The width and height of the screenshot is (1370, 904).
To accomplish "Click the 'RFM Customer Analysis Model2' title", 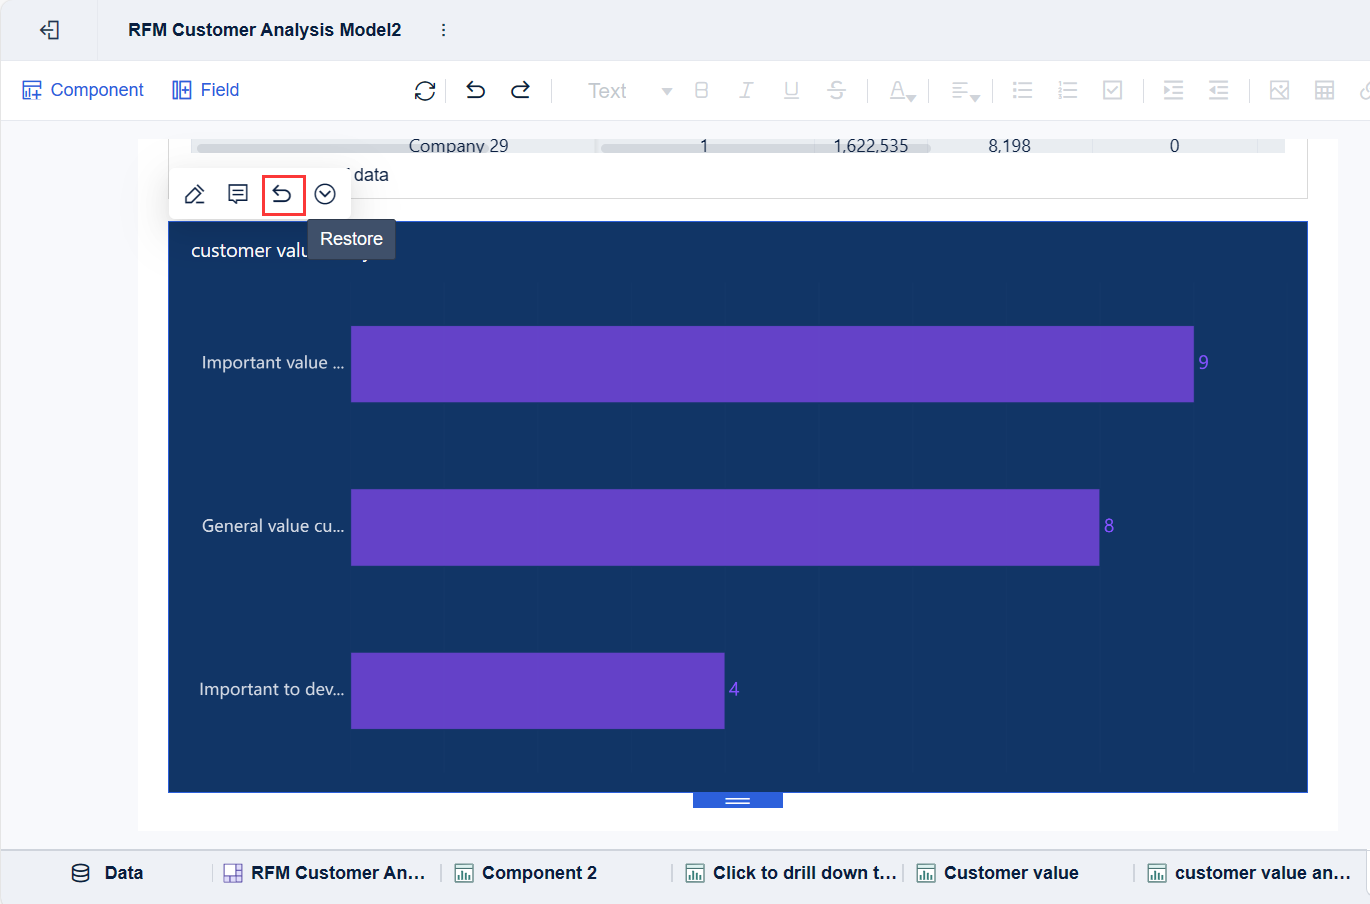I will (x=265, y=30).
